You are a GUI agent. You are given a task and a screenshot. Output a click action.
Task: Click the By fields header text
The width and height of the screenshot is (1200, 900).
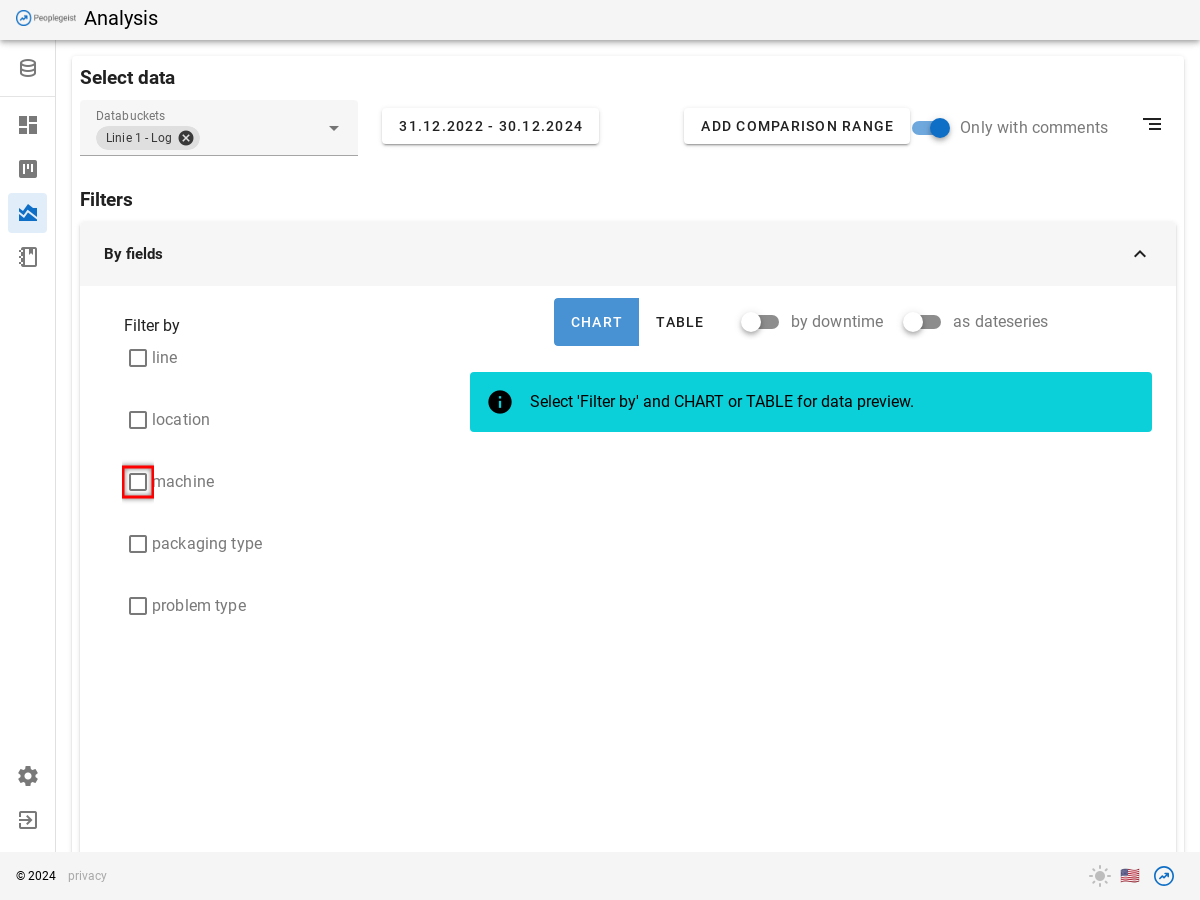pos(133,254)
